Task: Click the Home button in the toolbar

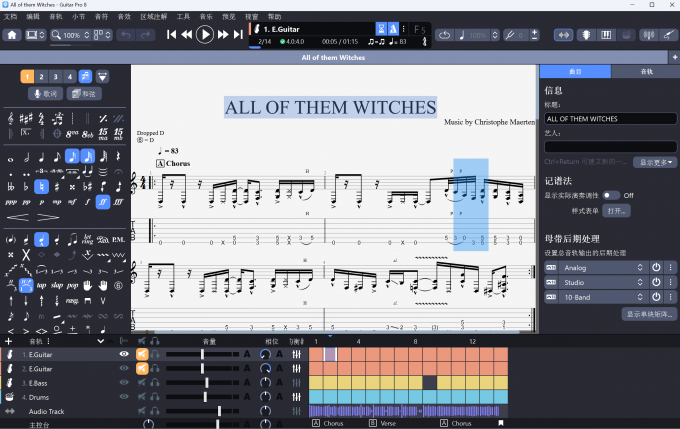Action: (x=12, y=35)
